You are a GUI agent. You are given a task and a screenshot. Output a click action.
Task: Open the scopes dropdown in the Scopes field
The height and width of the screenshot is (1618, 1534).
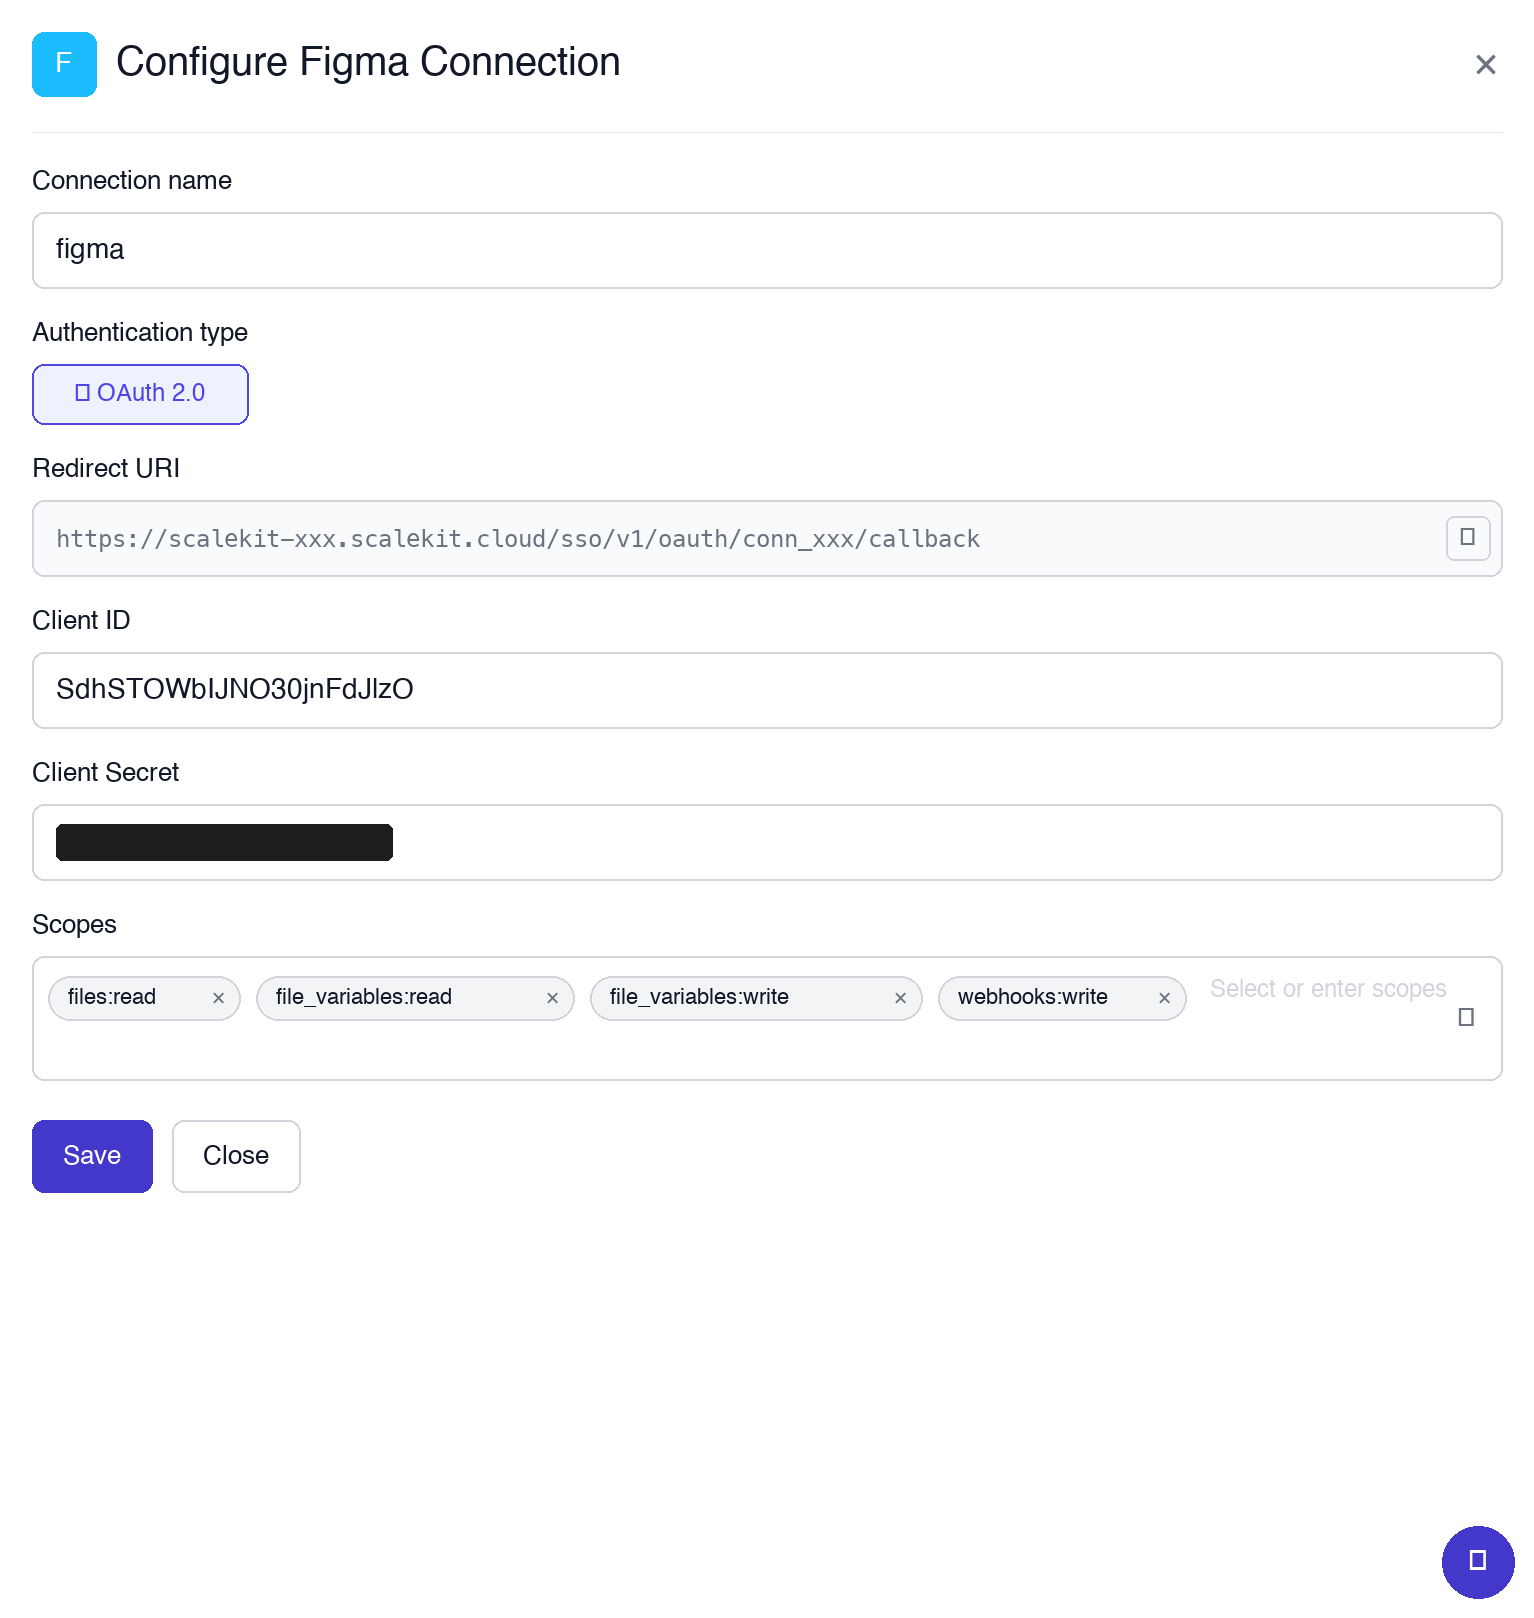tap(1466, 1017)
